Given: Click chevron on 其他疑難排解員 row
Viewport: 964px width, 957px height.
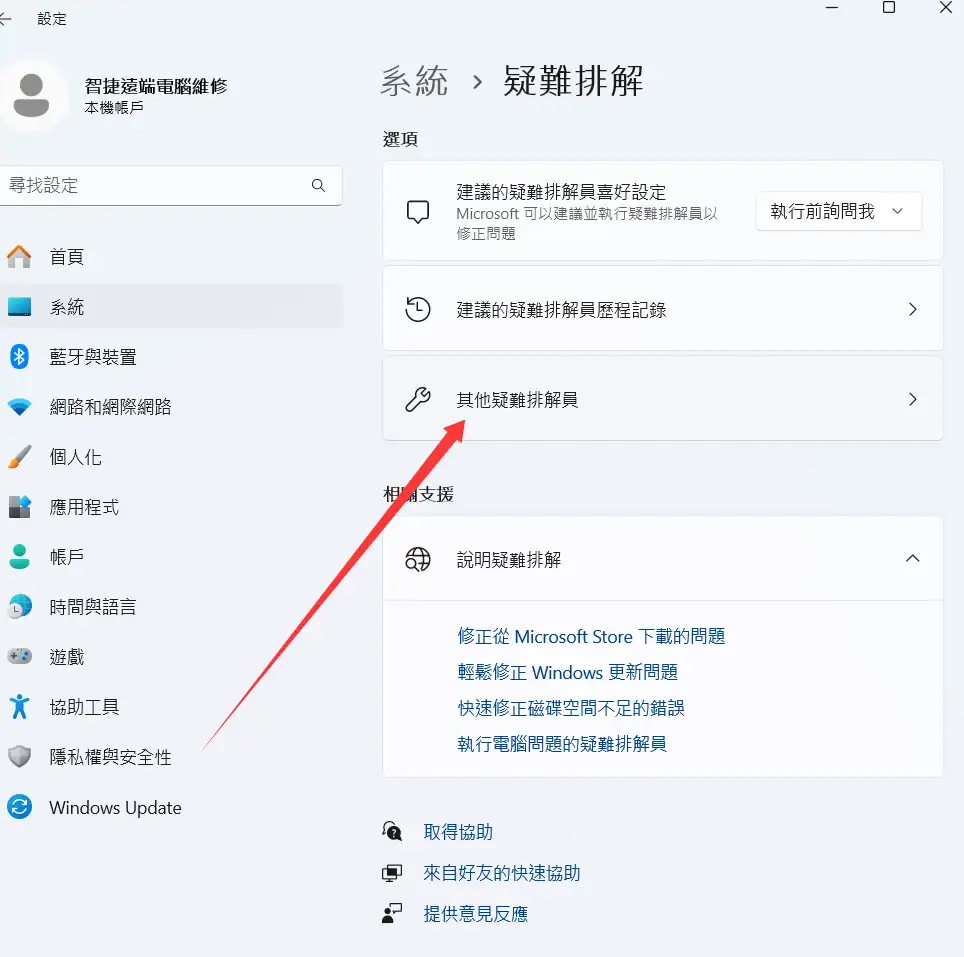Looking at the screenshot, I should 913,400.
